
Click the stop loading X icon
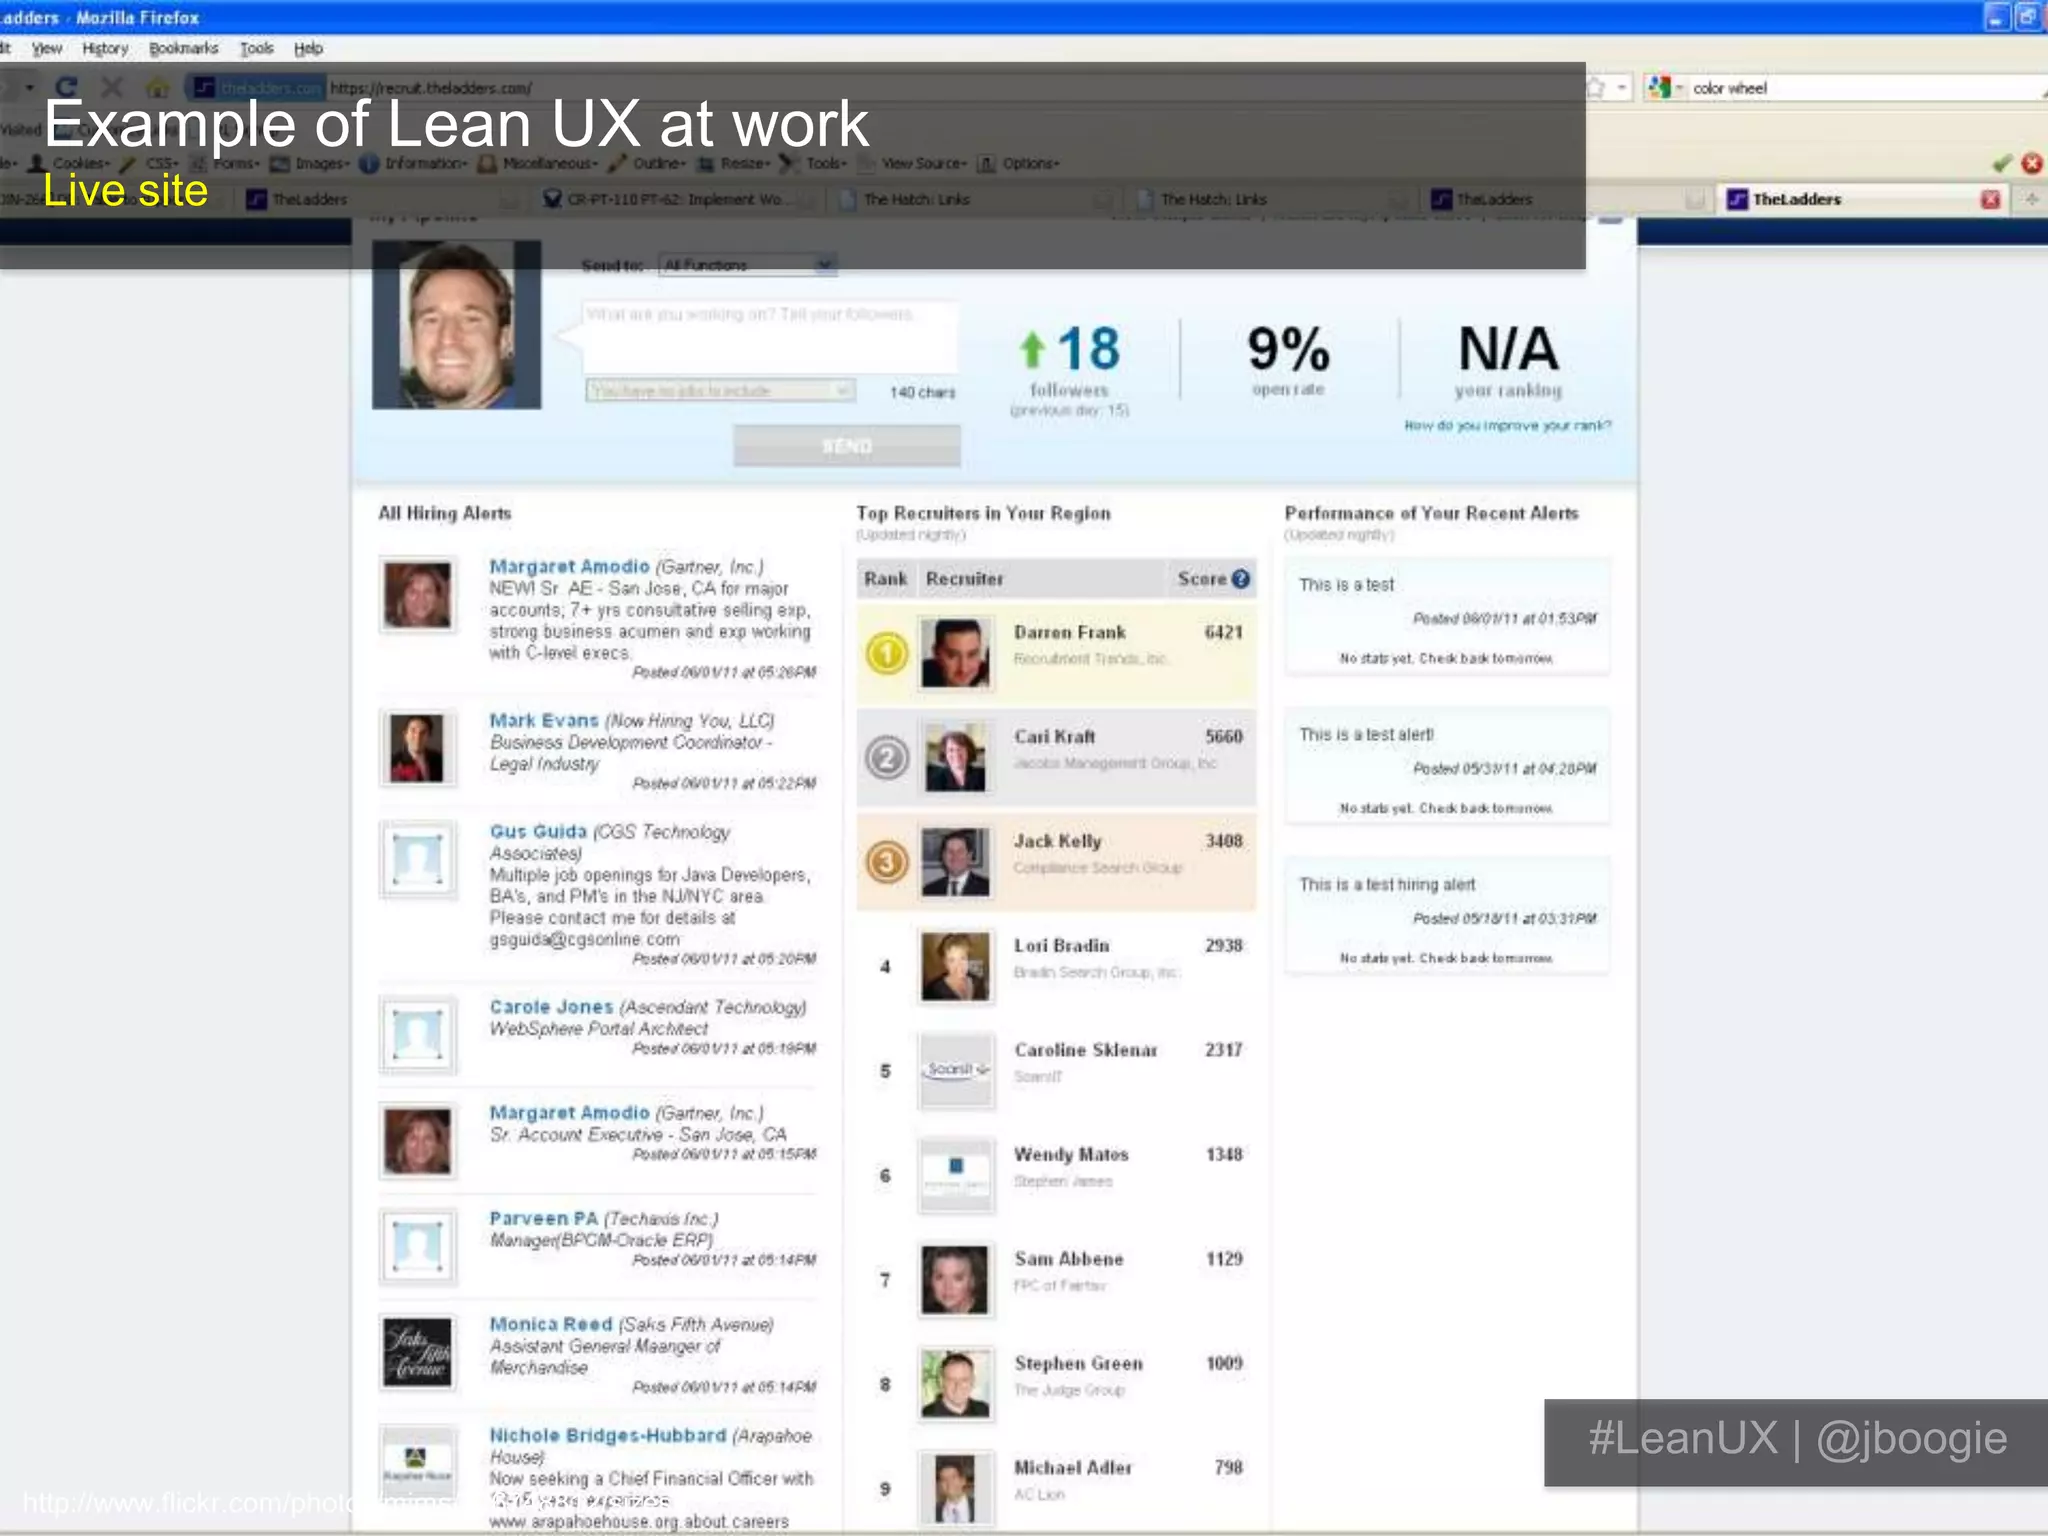[112, 88]
